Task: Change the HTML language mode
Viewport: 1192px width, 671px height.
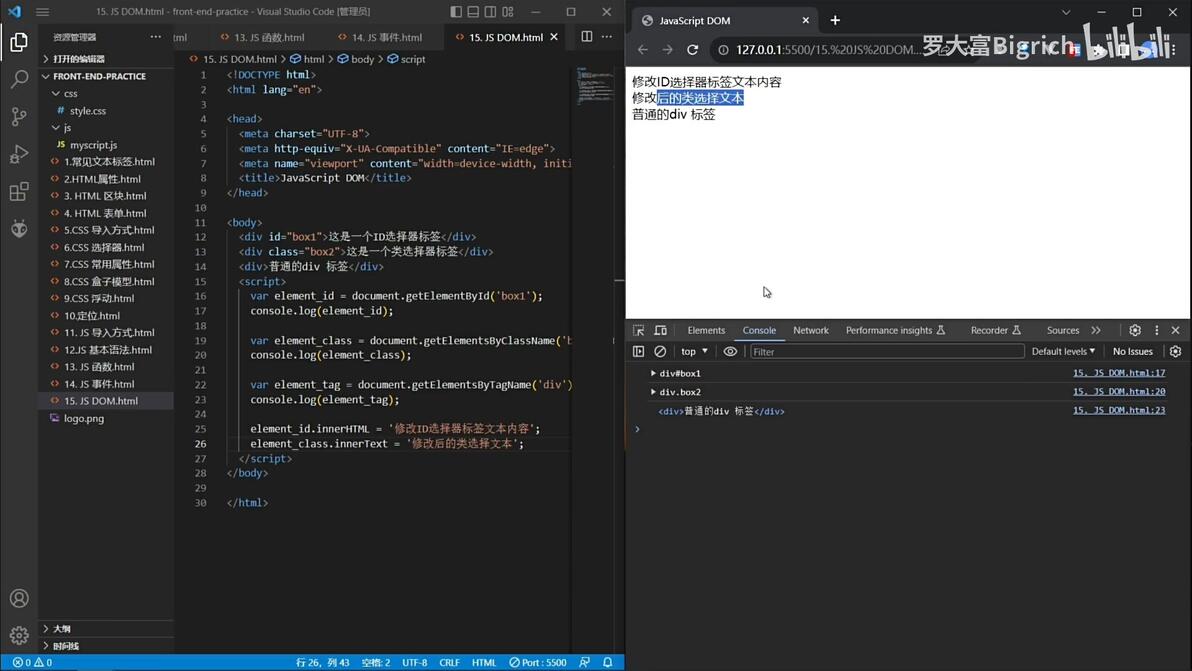Action: [483, 663]
